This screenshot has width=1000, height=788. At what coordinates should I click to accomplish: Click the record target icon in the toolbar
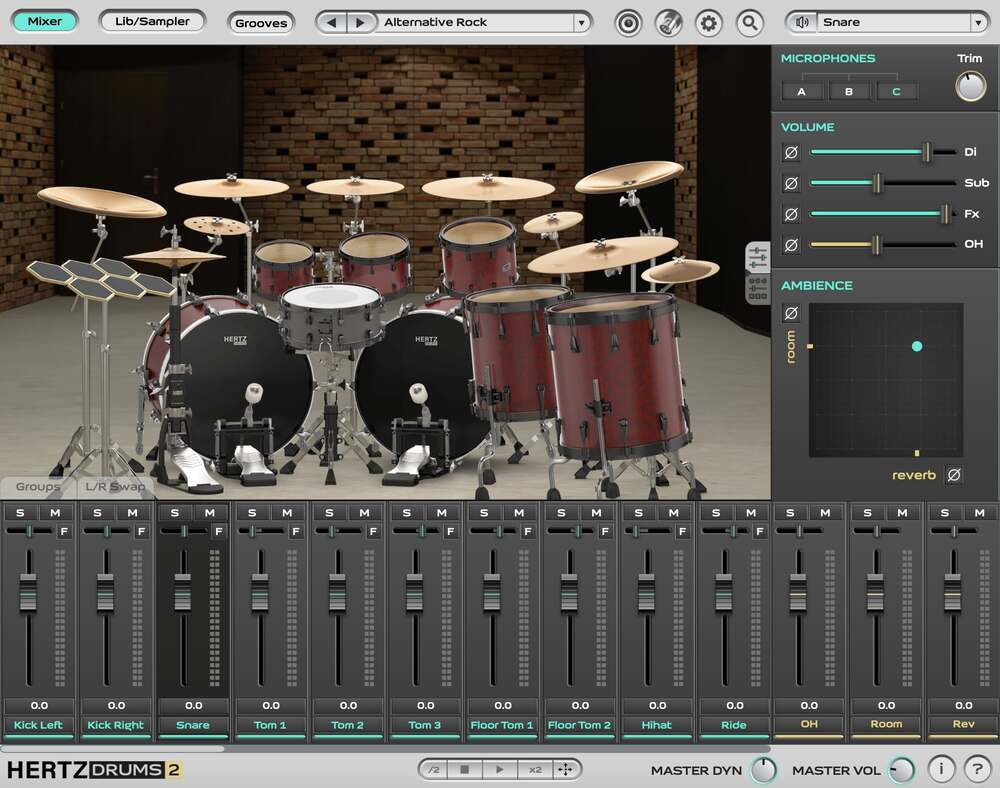(628, 22)
